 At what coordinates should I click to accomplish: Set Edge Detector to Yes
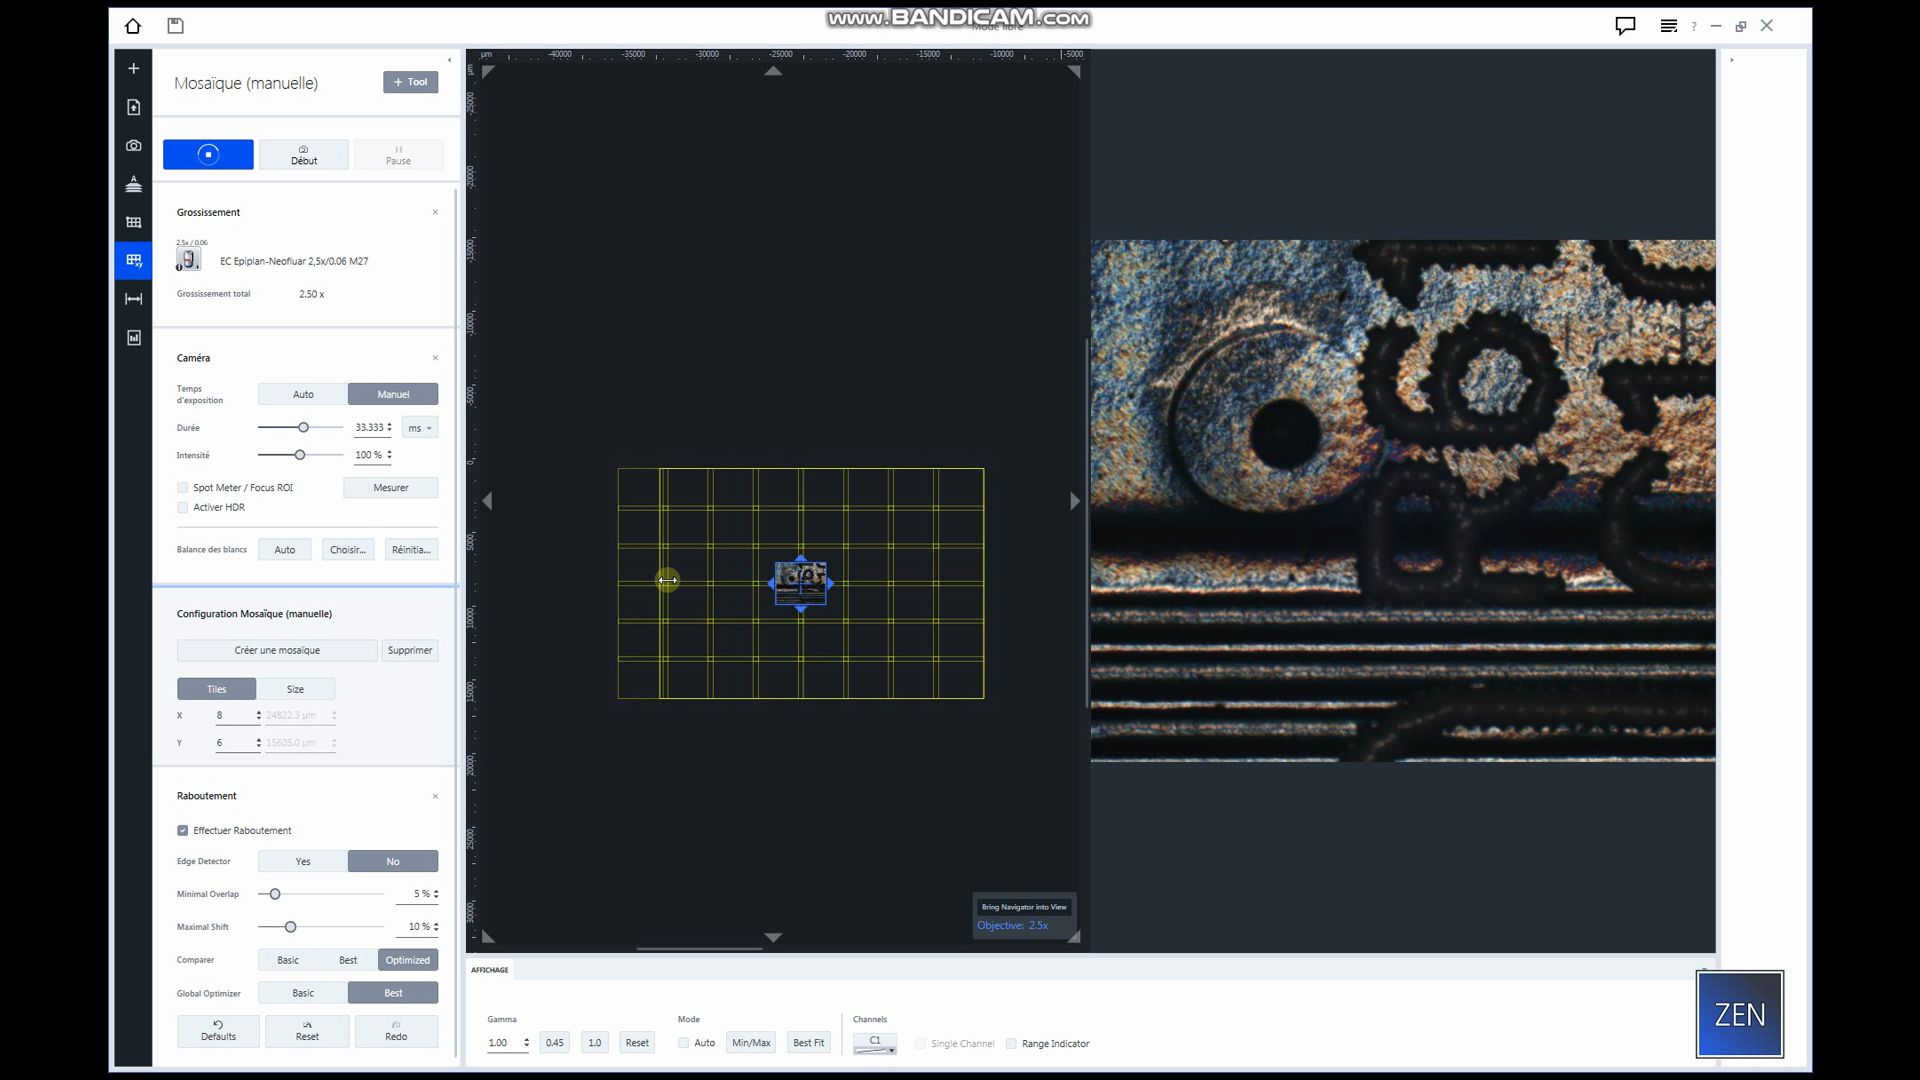tap(303, 861)
